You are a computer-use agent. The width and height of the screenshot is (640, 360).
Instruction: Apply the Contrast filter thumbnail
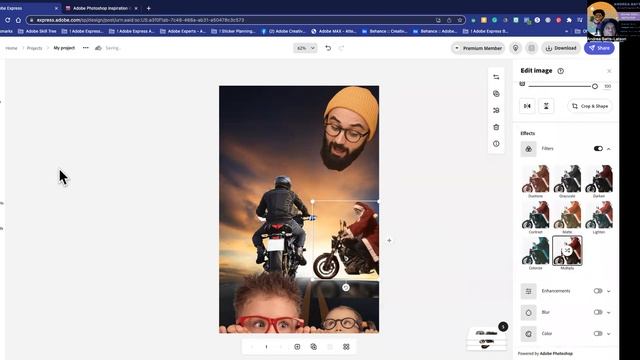(536, 215)
